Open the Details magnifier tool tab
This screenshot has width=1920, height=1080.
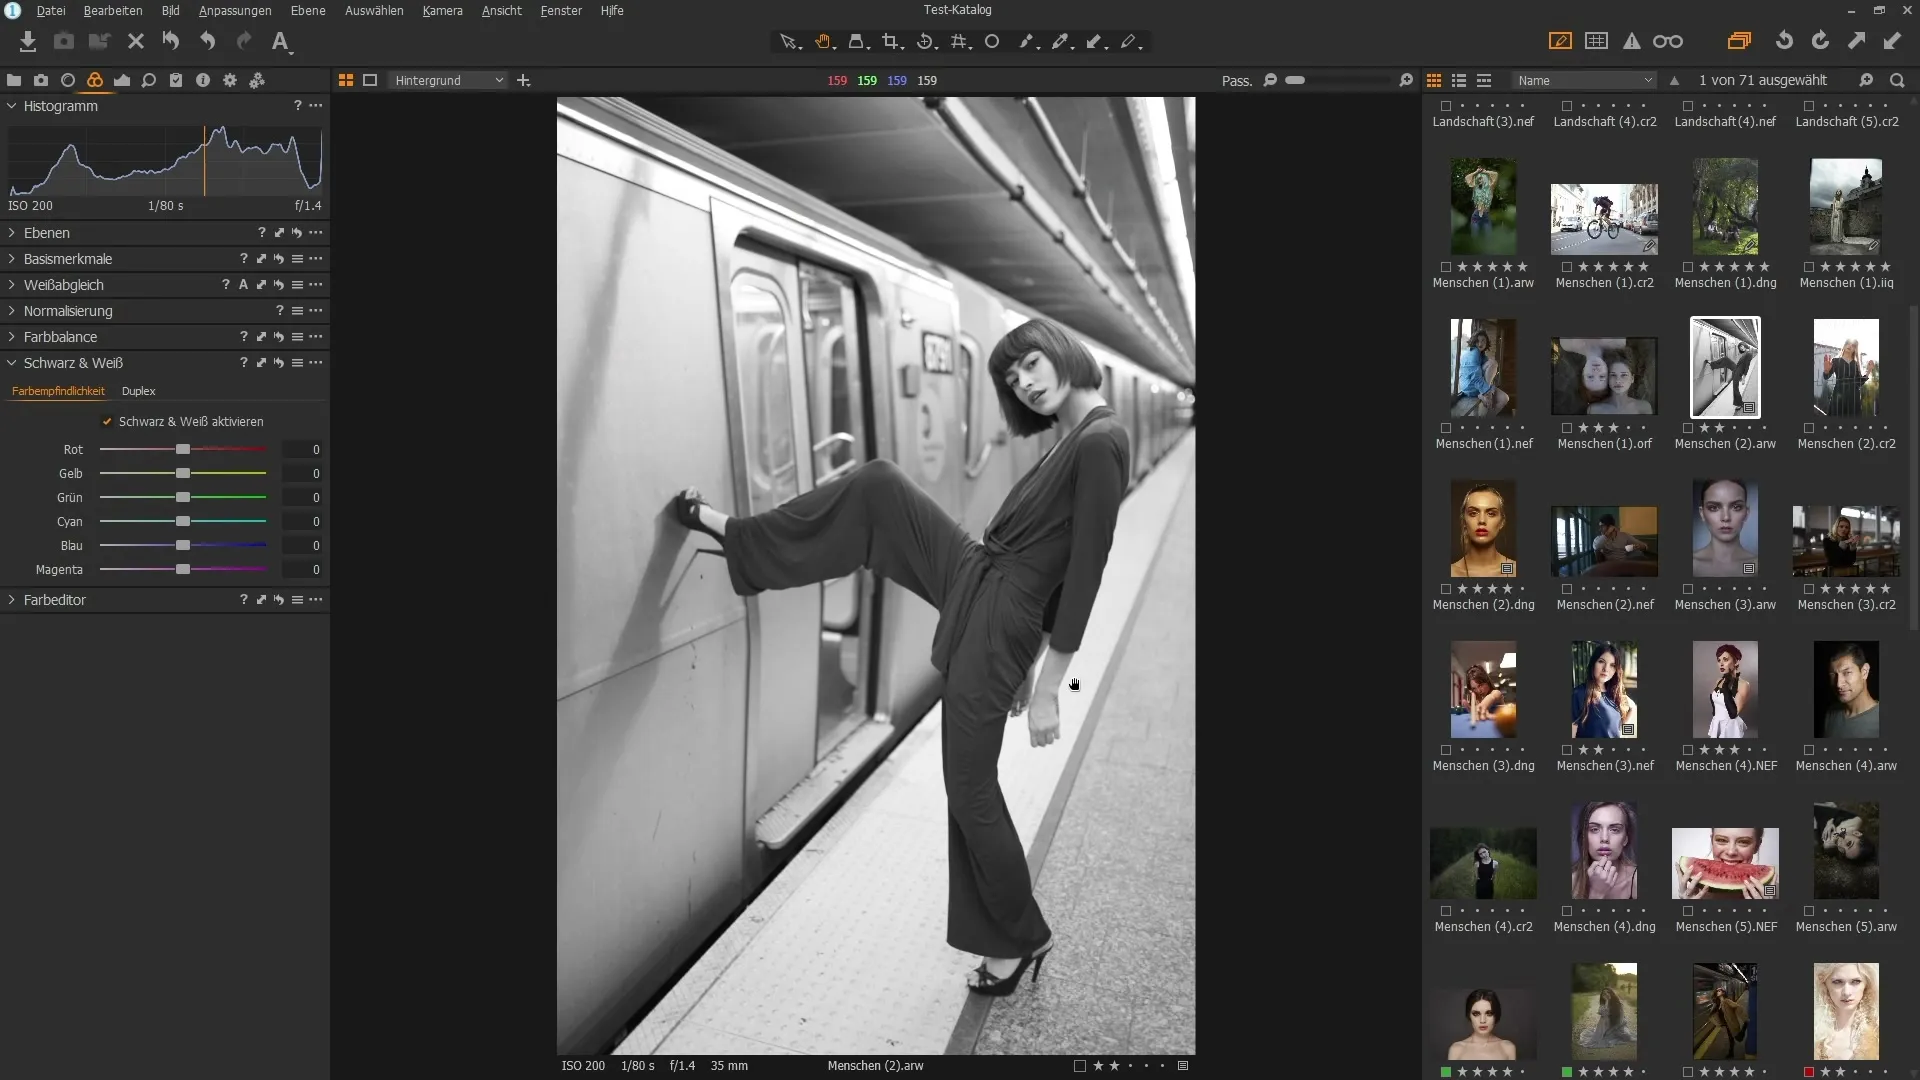149,80
